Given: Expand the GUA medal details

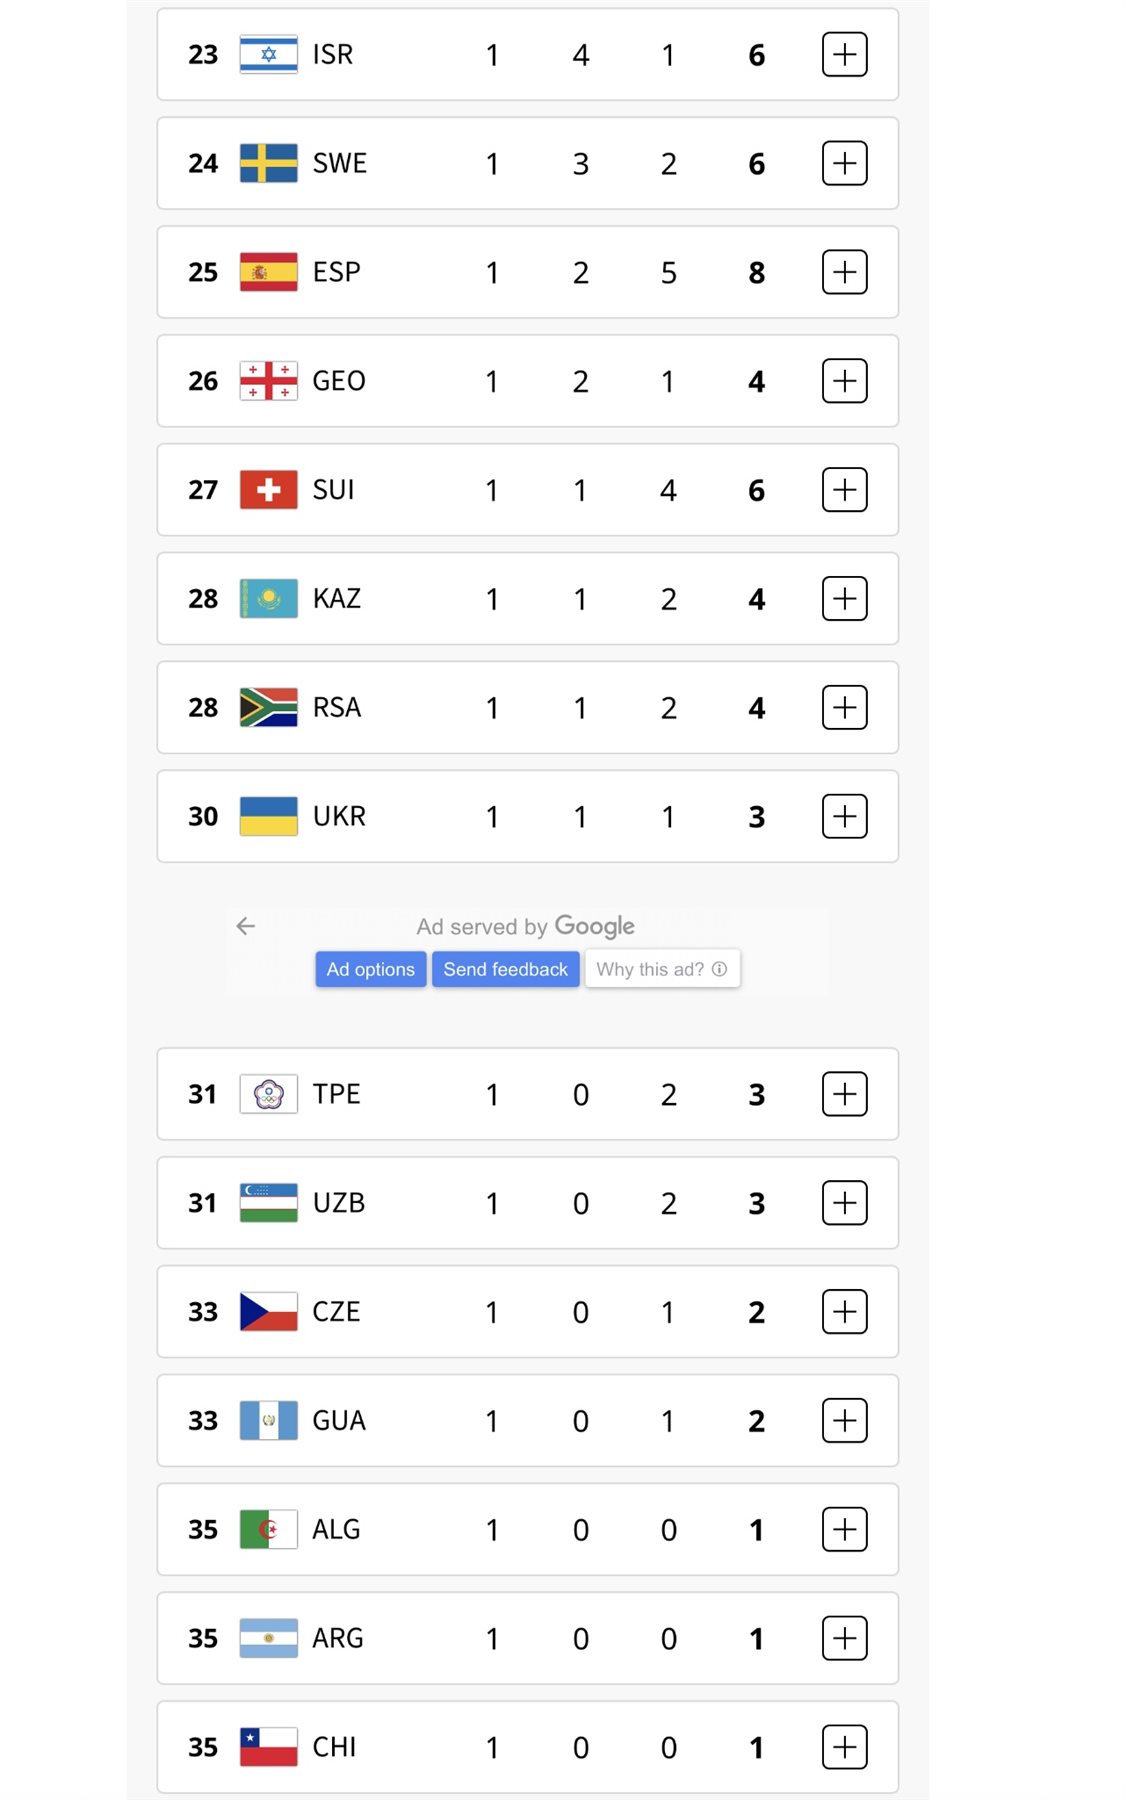Looking at the screenshot, I should click(844, 1421).
